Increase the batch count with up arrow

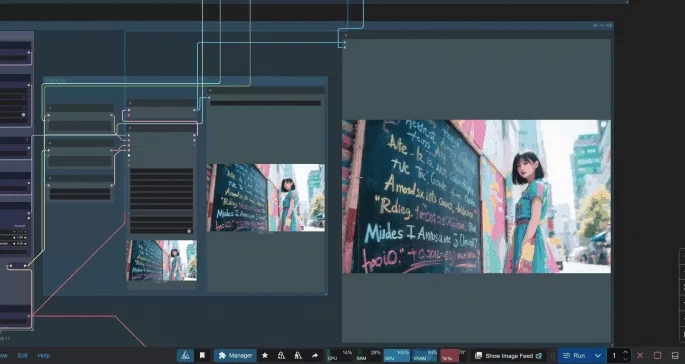(x=625, y=352)
